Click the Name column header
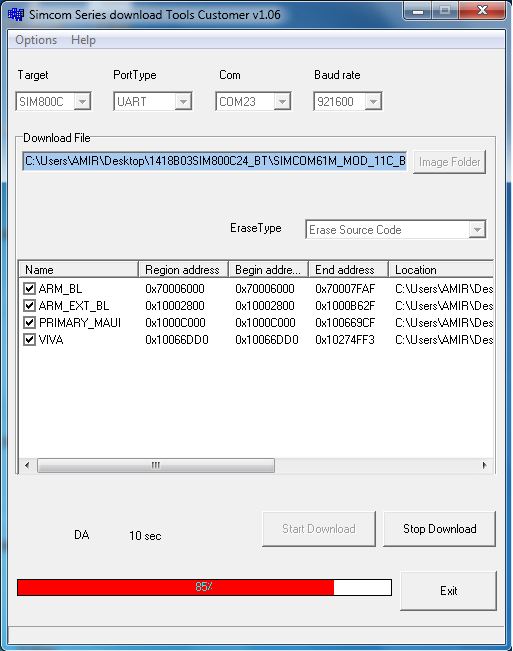Viewport: 513px width, 651px height. point(78,270)
